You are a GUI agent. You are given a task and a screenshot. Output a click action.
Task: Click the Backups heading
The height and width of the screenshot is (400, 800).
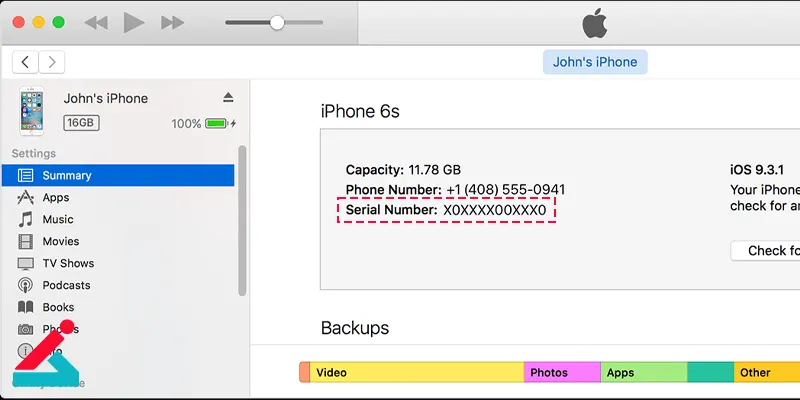[355, 328]
